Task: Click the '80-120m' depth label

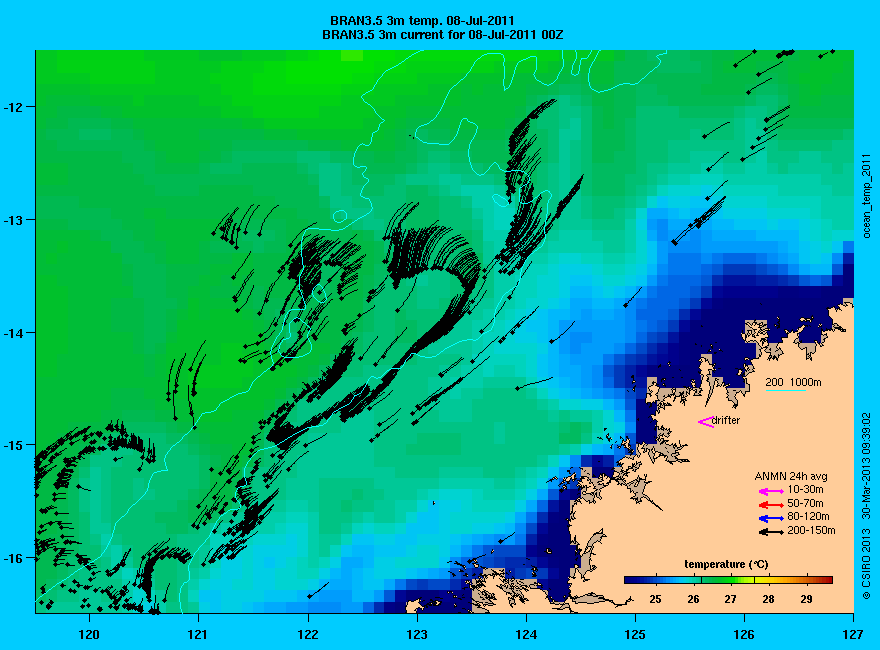Action: 808,516
